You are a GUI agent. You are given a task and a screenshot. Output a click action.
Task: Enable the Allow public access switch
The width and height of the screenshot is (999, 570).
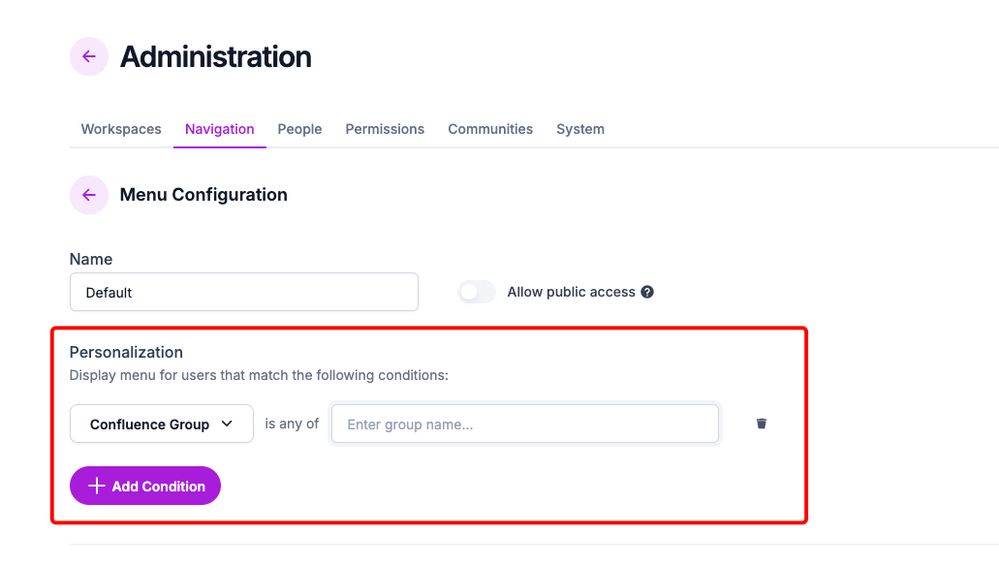476,292
